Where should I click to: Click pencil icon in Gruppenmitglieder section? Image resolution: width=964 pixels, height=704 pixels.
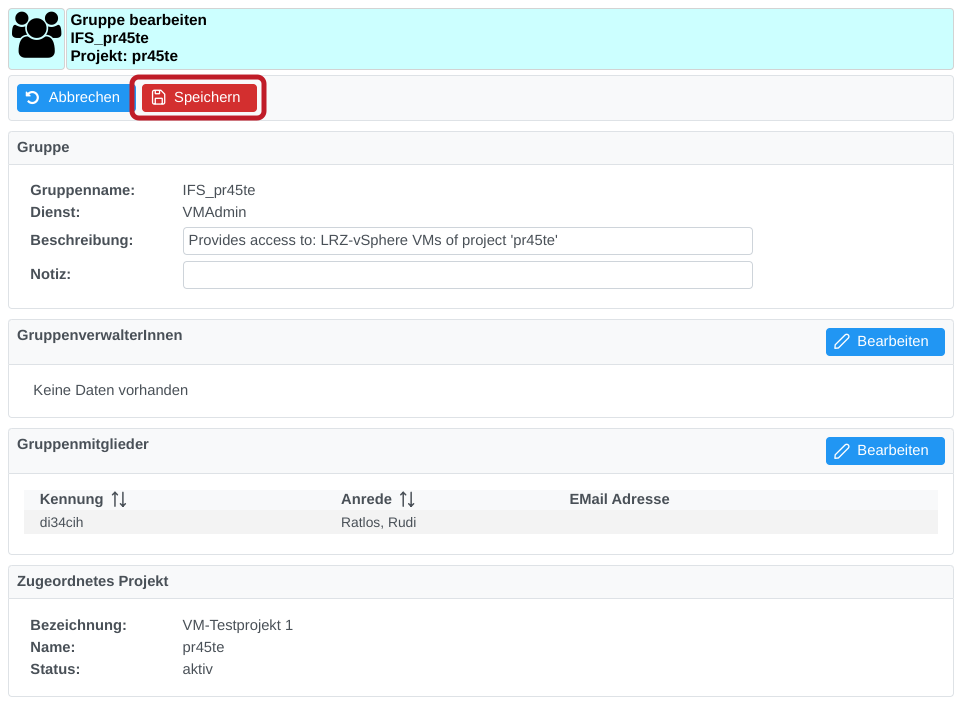842,451
